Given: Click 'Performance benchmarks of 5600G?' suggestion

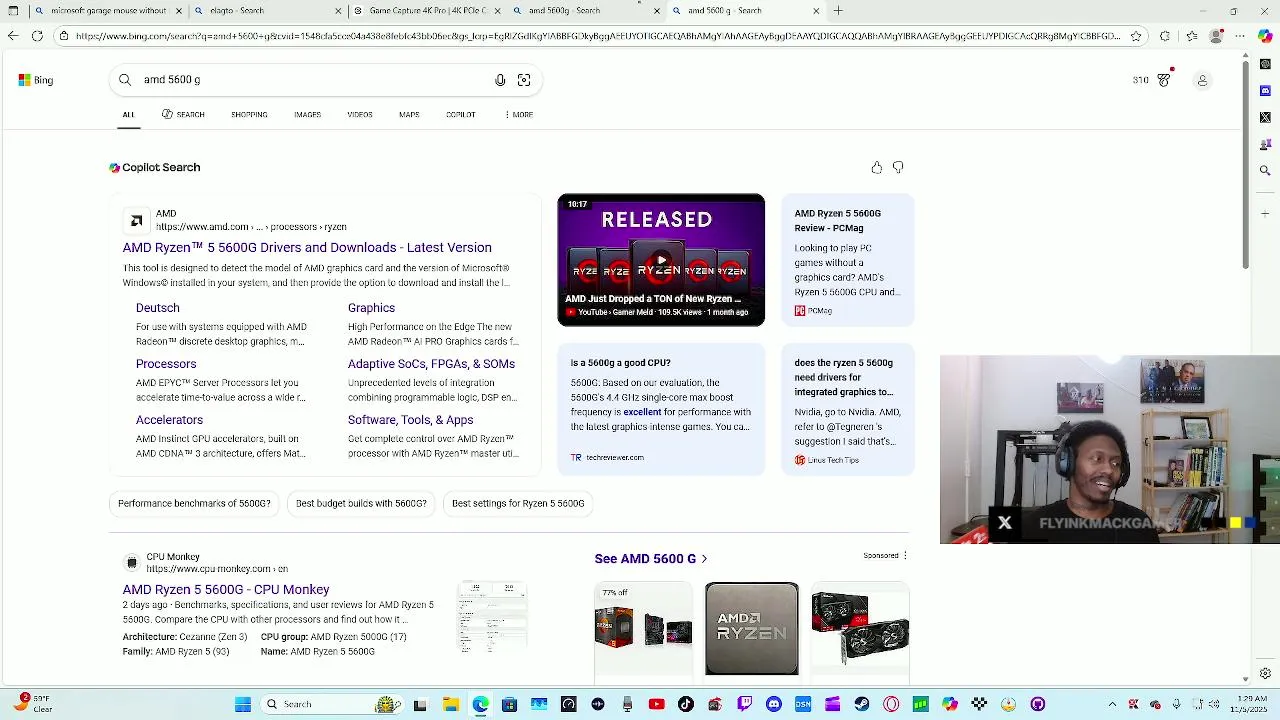Looking at the screenshot, I should tap(194, 504).
